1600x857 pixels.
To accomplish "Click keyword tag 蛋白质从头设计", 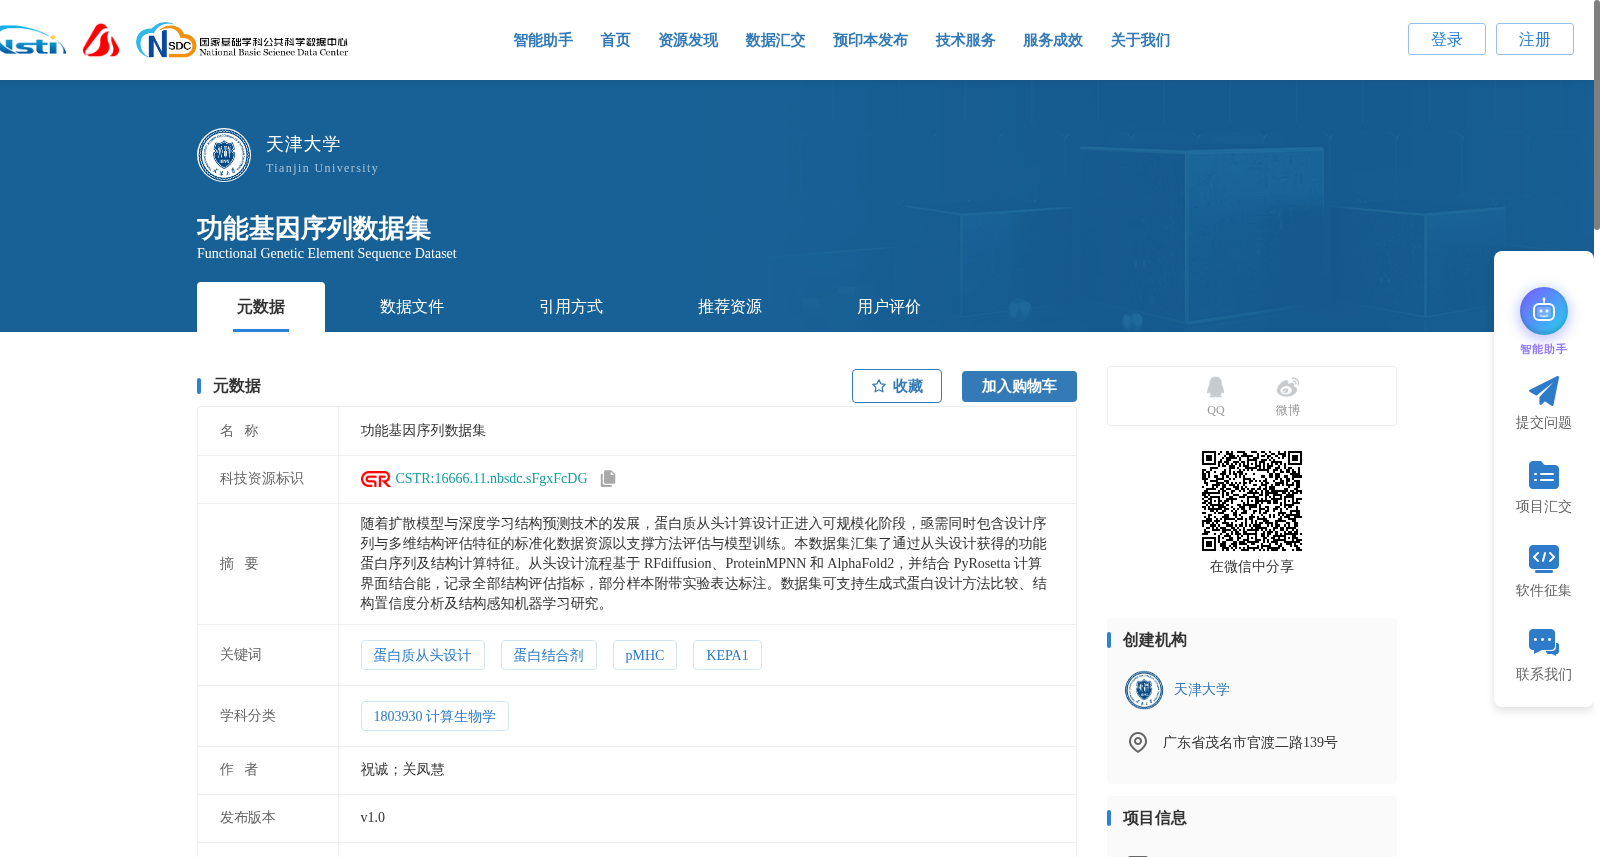I will tap(422, 655).
